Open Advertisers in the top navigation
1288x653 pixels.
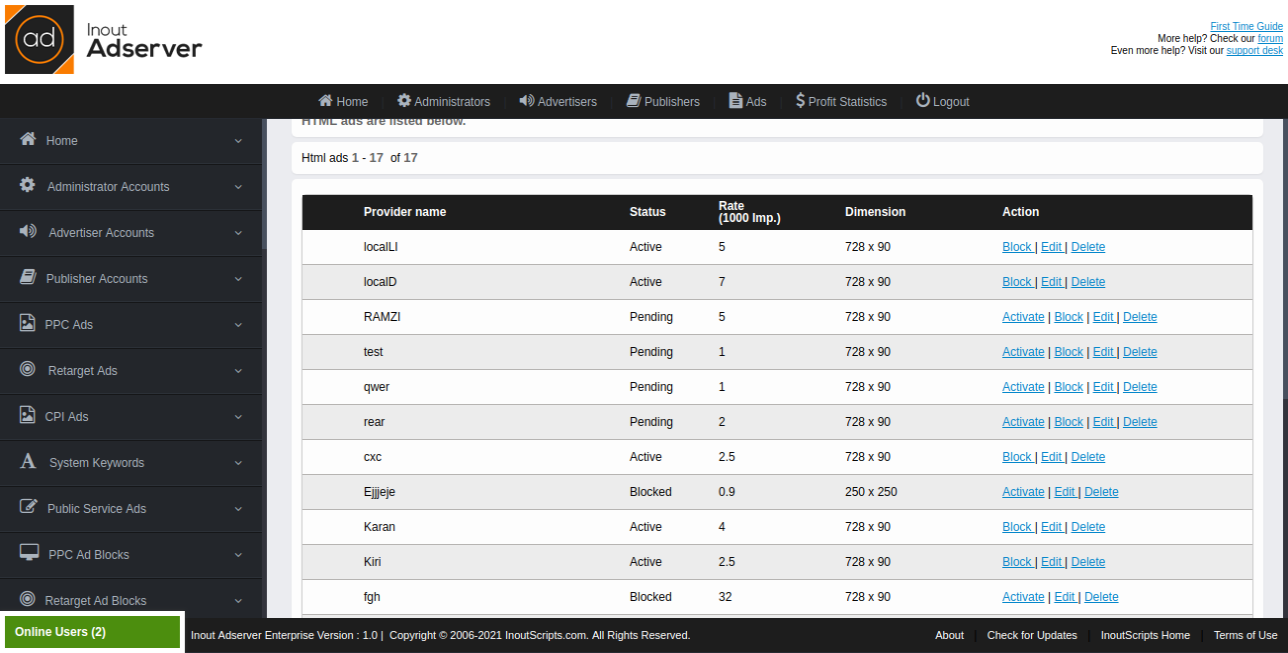(x=558, y=101)
